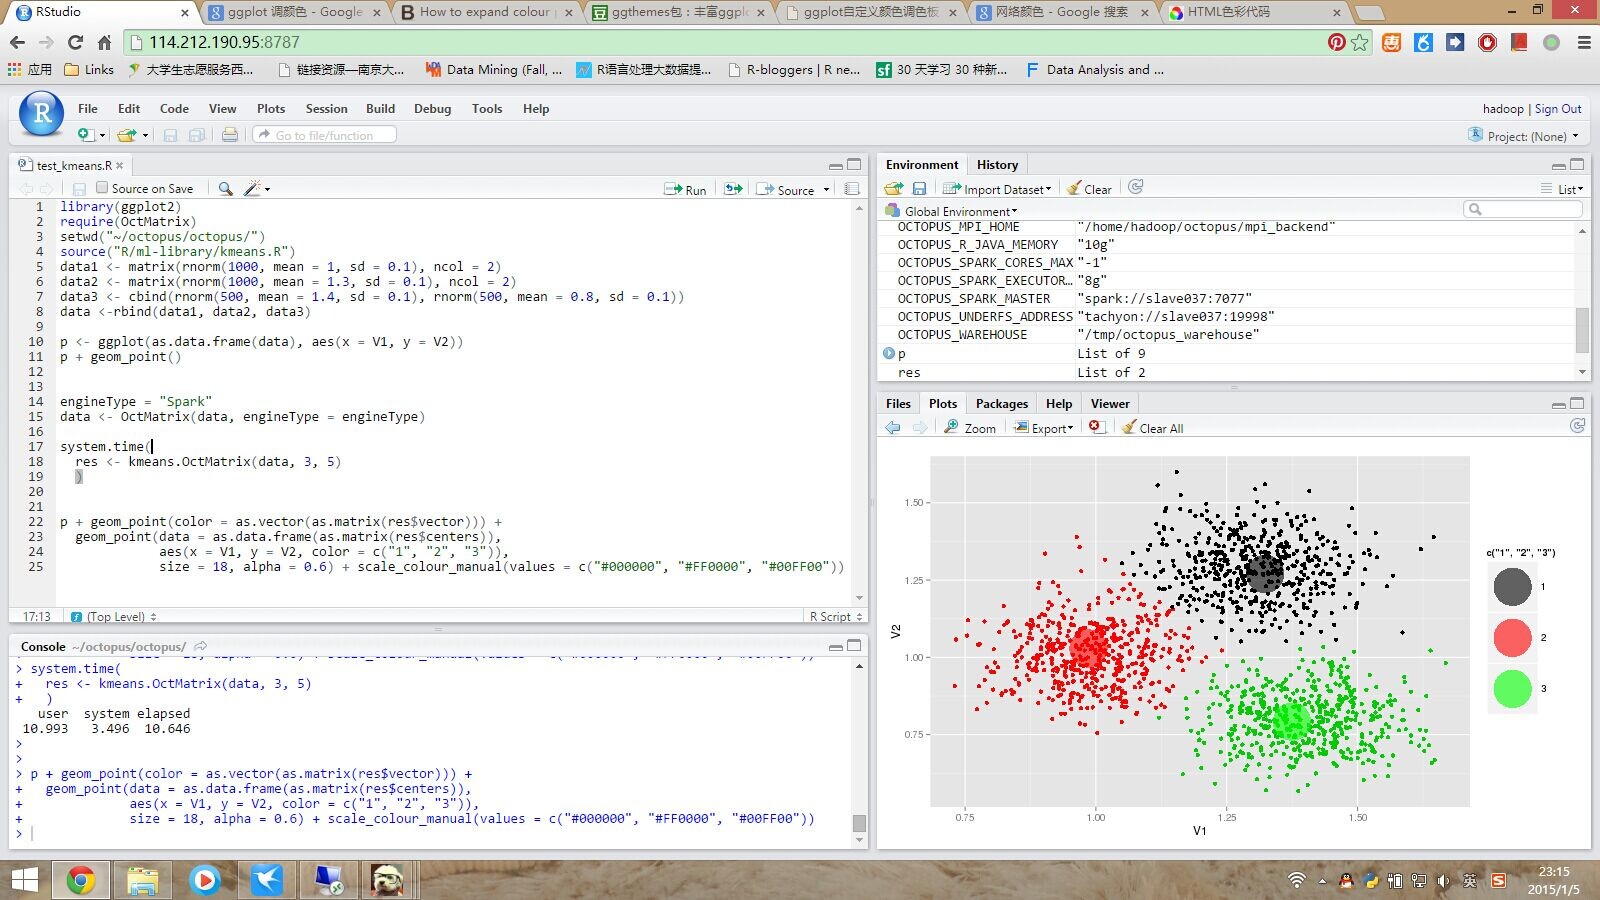Open the List view dropdown in the Environment pane
The image size is (1600, 900).
pos(1563,189)
